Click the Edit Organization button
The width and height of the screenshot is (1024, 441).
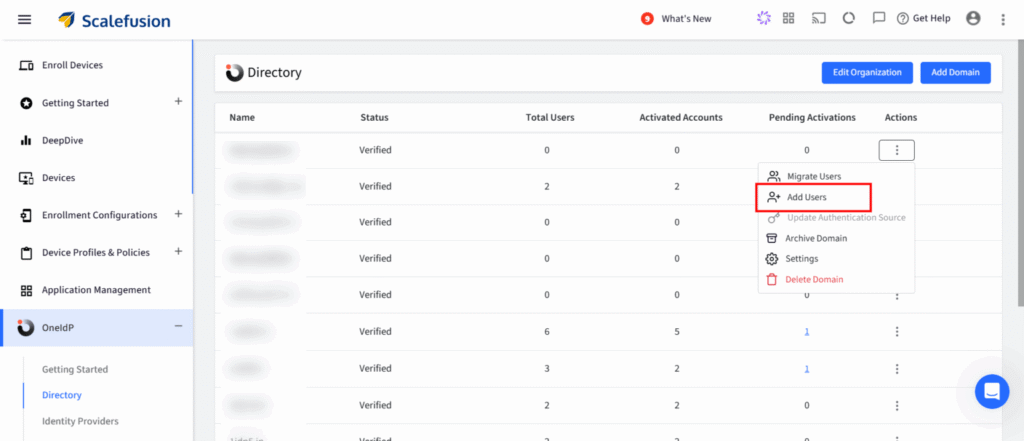pyautogui.click(x=867, y=73)
